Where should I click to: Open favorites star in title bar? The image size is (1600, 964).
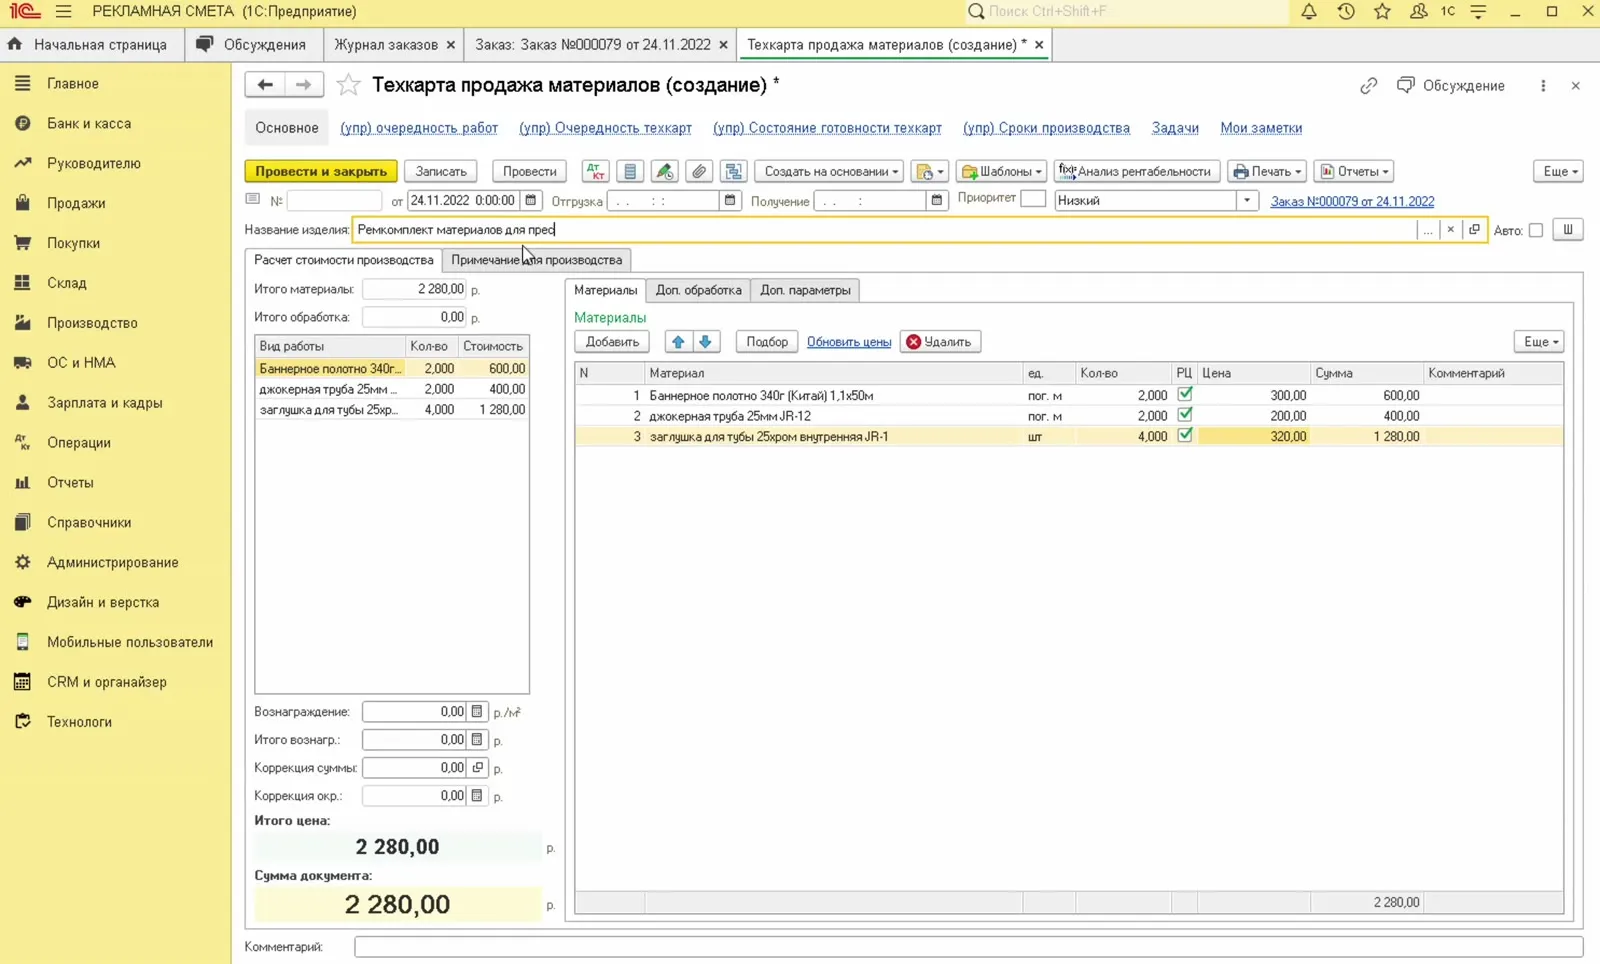coord(1382,12)
